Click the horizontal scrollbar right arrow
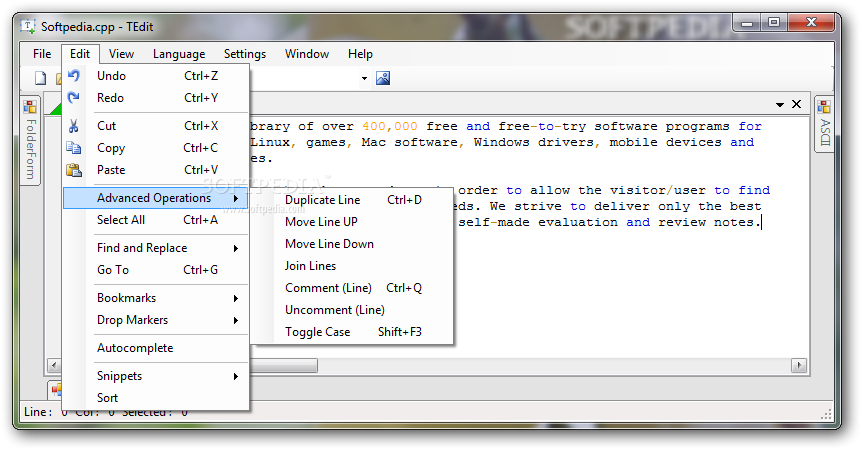This screenshot has height=450, width=862. 799,365
